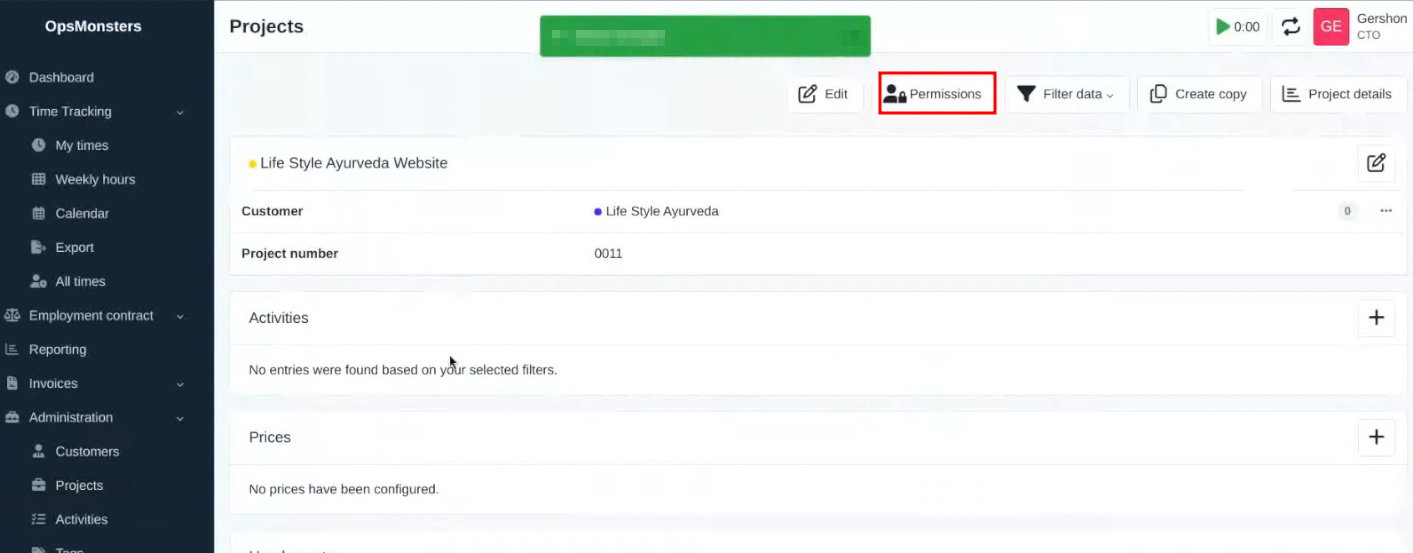
Task: Open Permissions for the project
Action: coord(936,94)
